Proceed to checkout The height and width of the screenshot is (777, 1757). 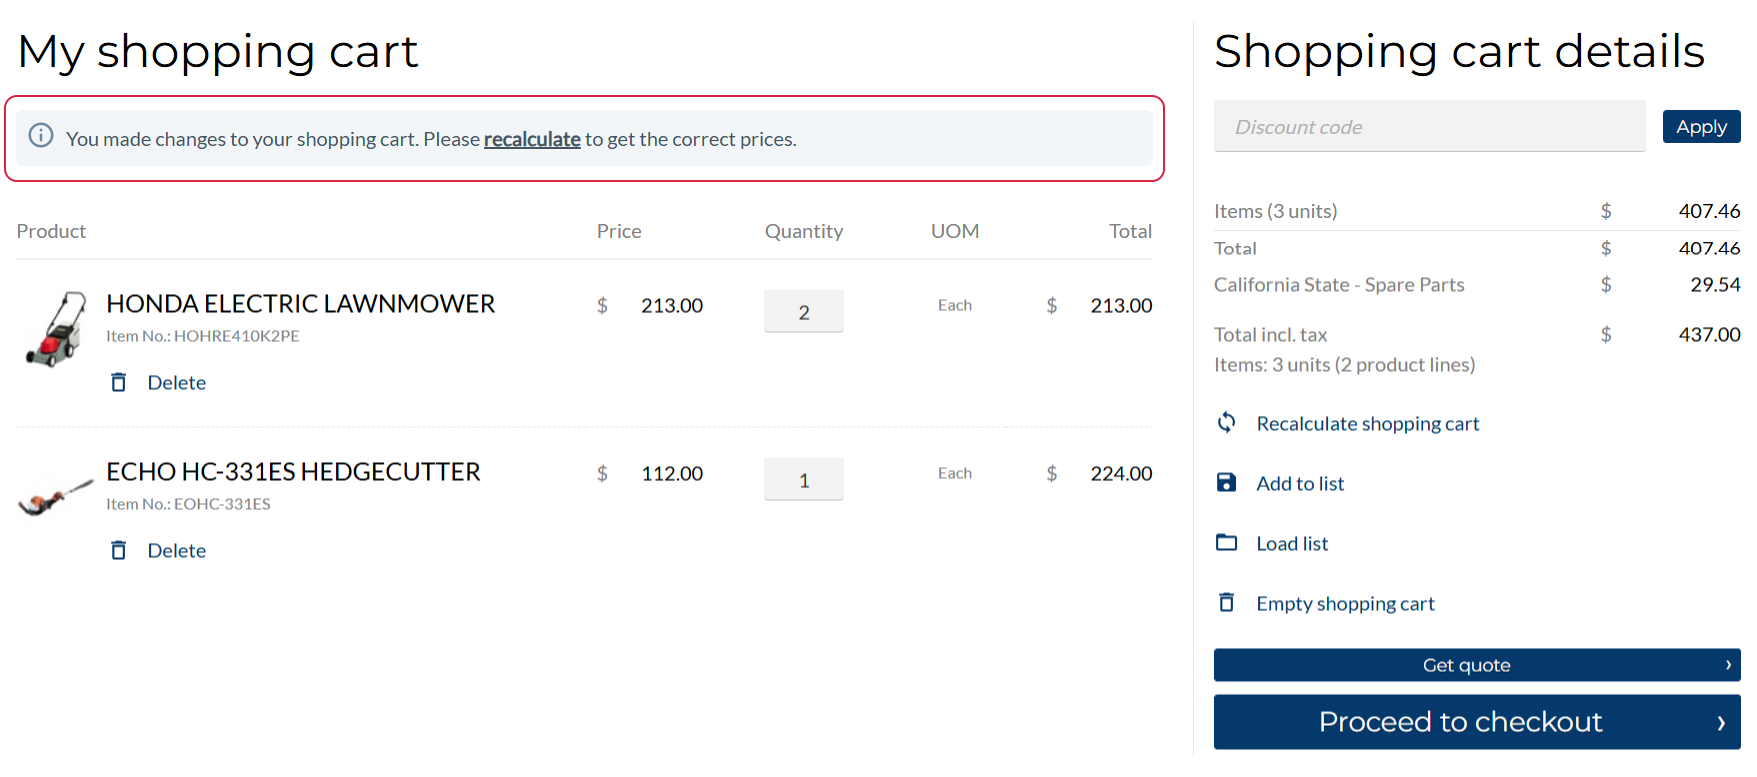1476,722
